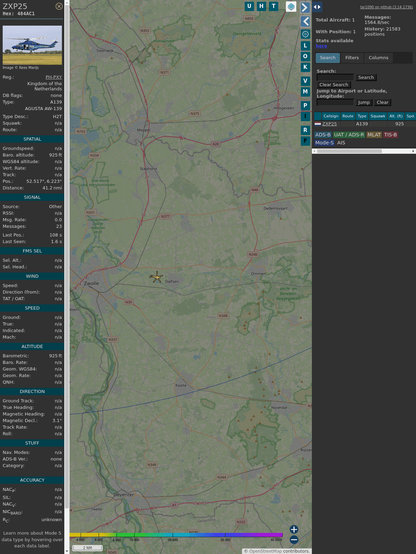Screen dimensions: 416x554
Task: Open the PH-PXY registration link
Action: 54,77
